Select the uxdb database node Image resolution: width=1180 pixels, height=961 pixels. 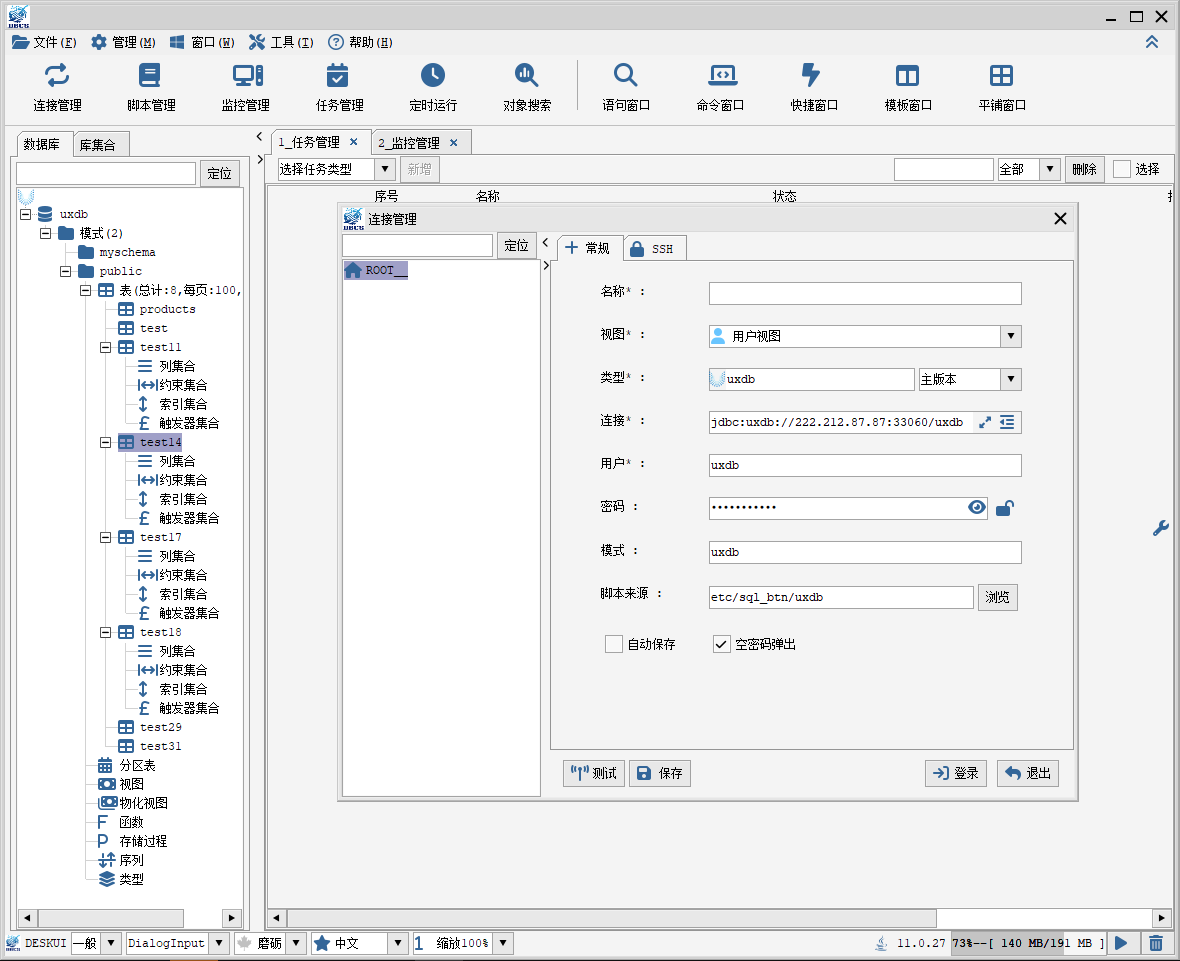(64, 214)
